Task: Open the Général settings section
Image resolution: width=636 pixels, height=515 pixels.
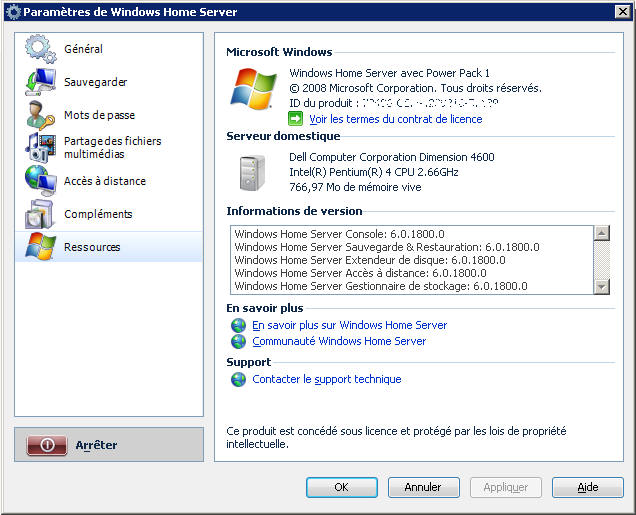Action: (109, 49)
